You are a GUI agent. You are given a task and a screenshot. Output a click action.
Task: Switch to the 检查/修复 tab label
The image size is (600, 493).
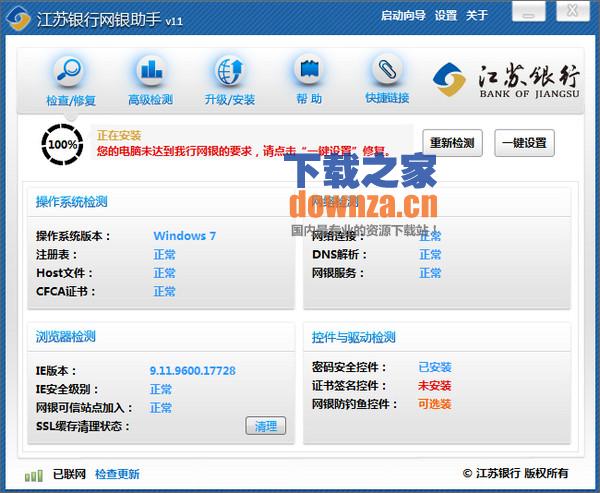(71, 100)
